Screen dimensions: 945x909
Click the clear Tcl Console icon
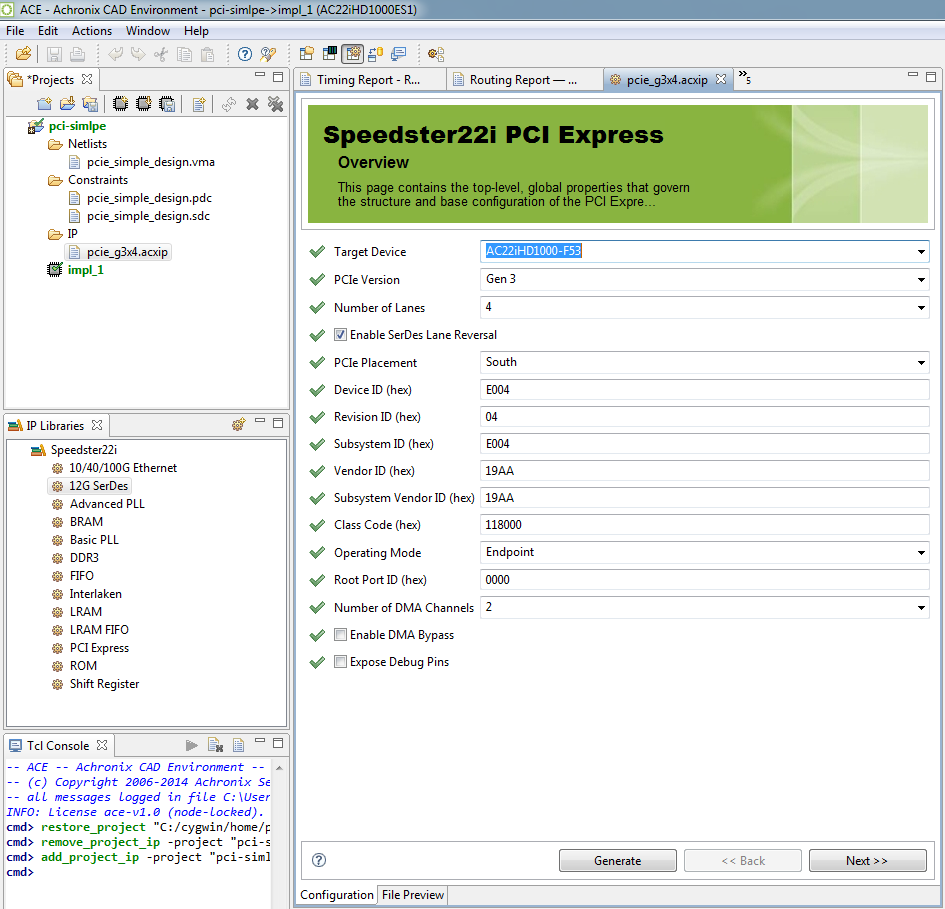[x=215, y=745]
